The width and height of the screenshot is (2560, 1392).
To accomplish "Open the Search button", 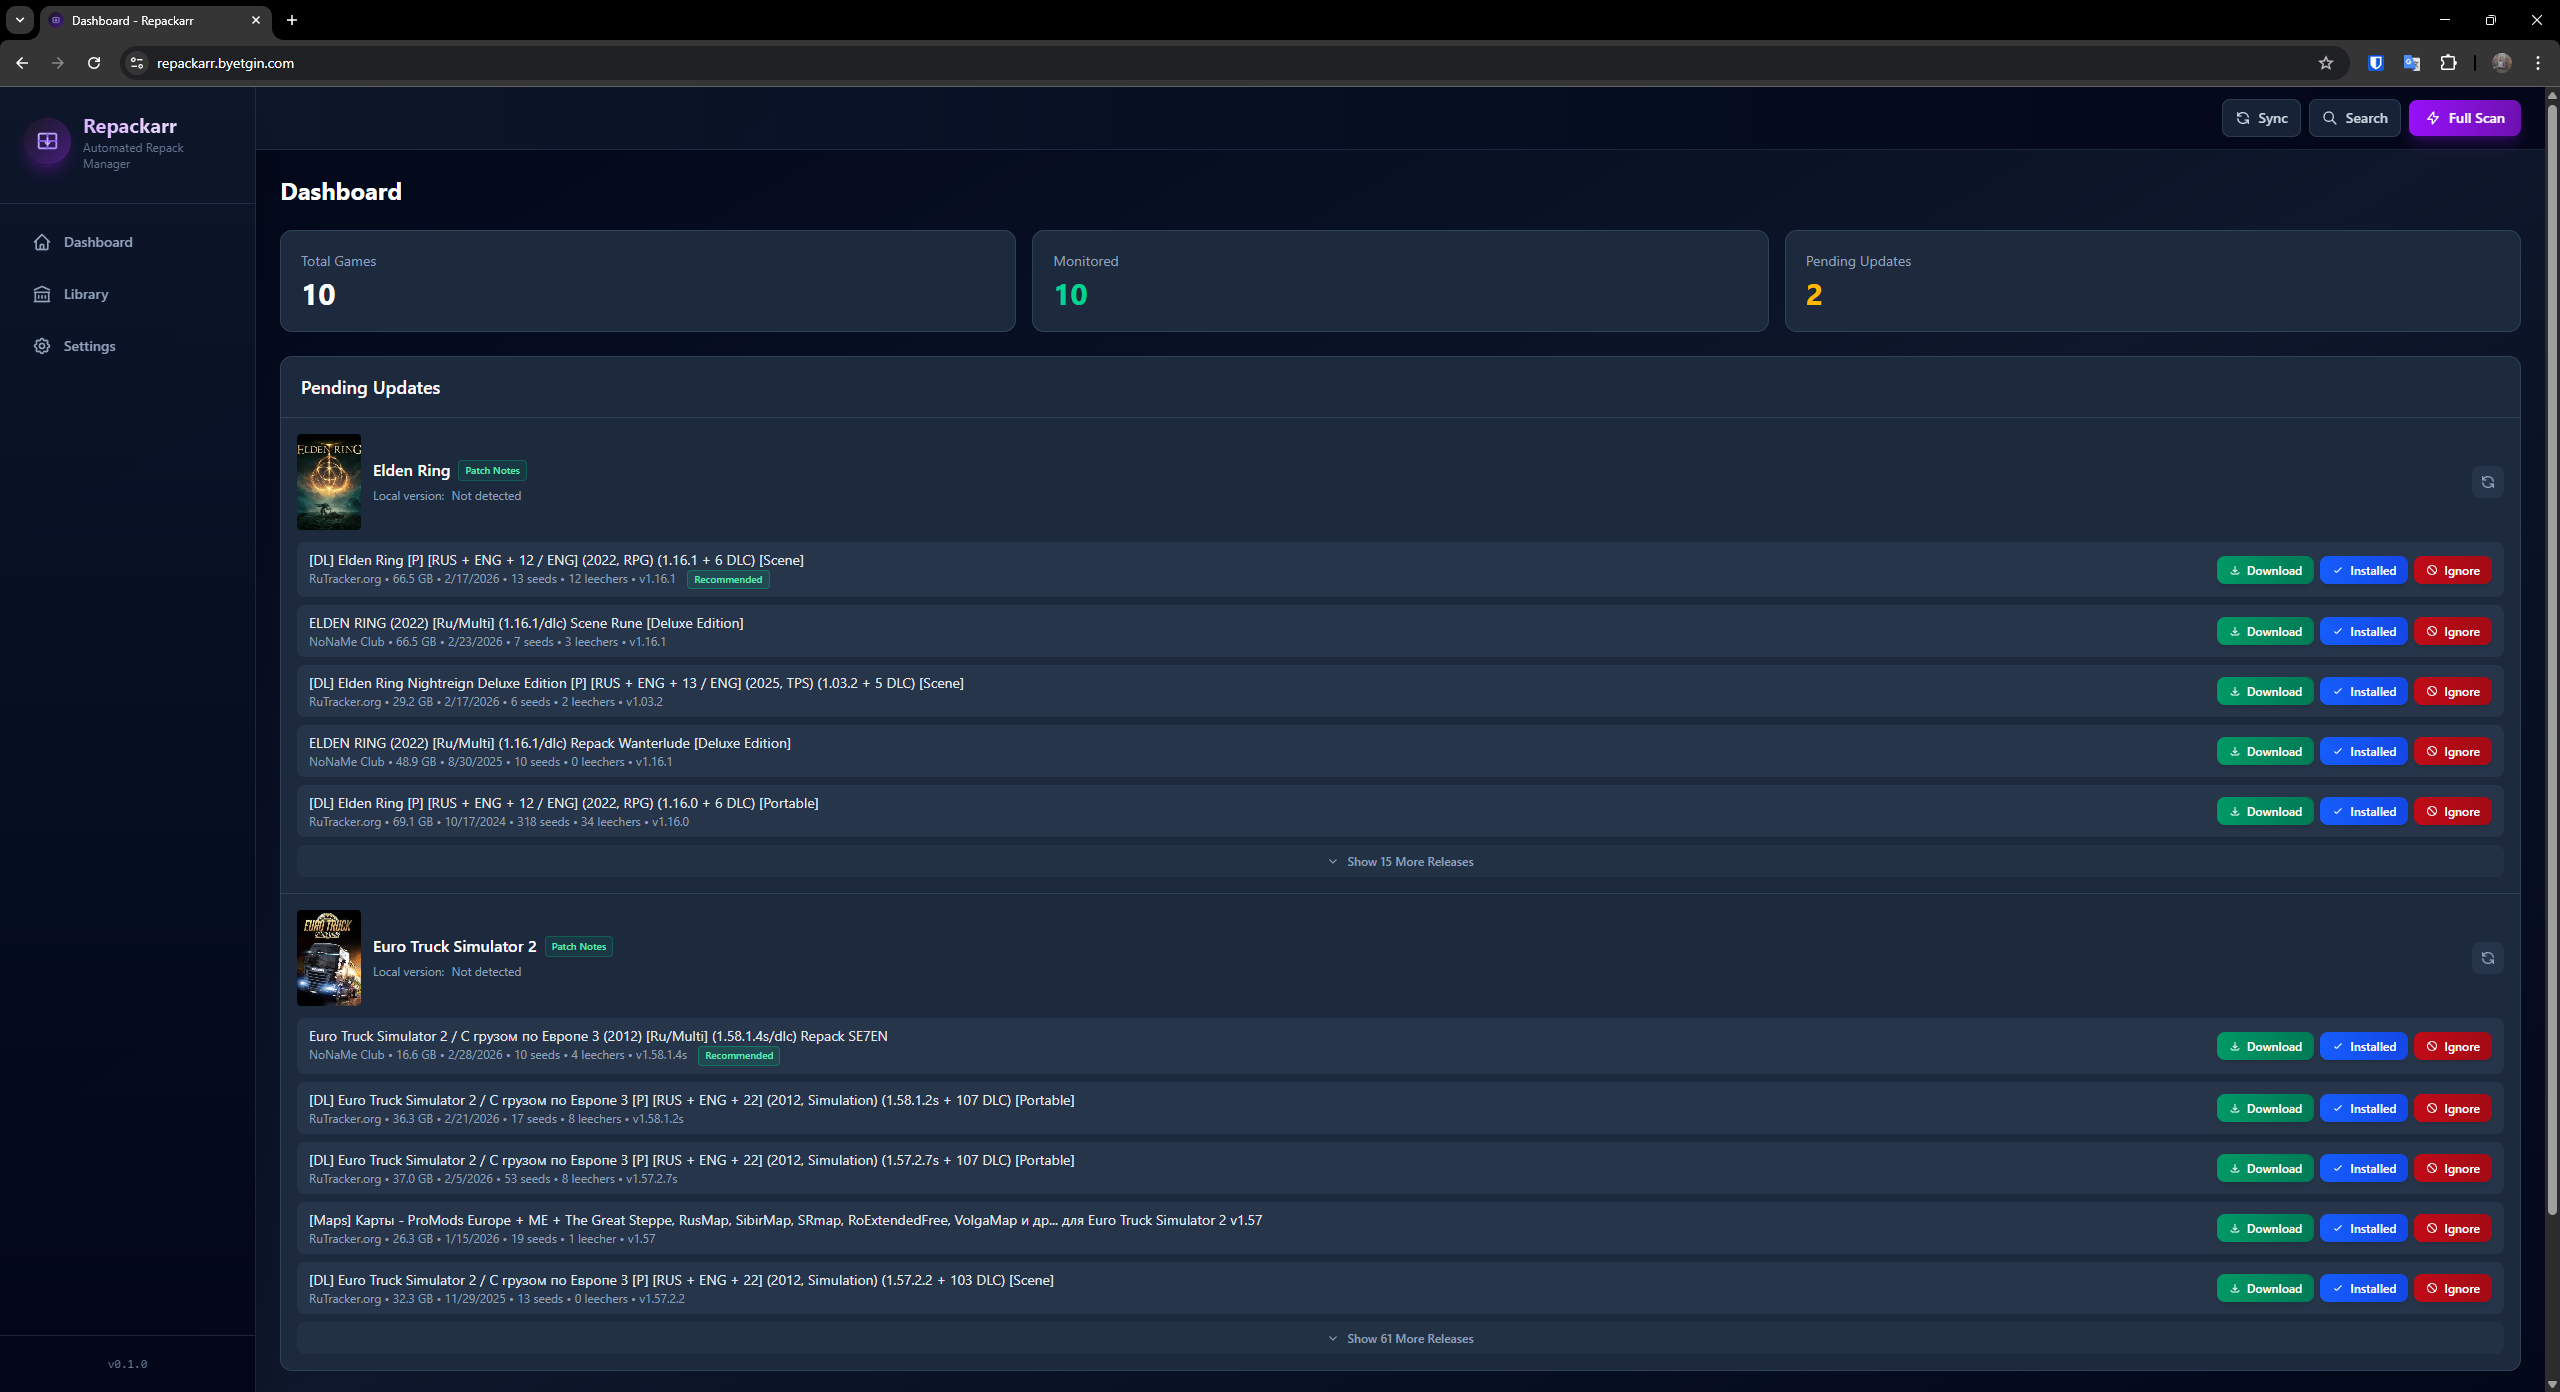I will pyautogui.click(x=2354, y=118).
